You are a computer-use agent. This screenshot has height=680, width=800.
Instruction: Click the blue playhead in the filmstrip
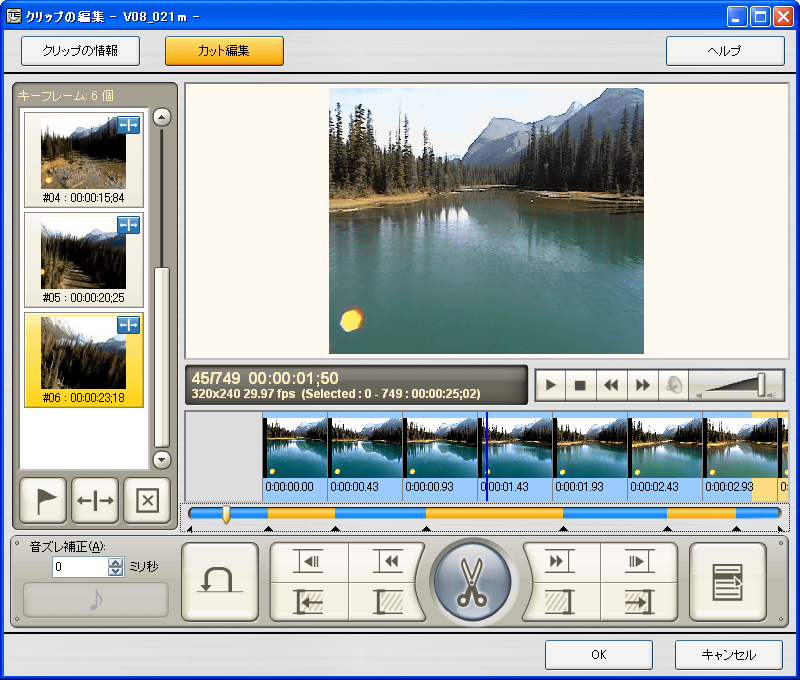pos(487,457)
